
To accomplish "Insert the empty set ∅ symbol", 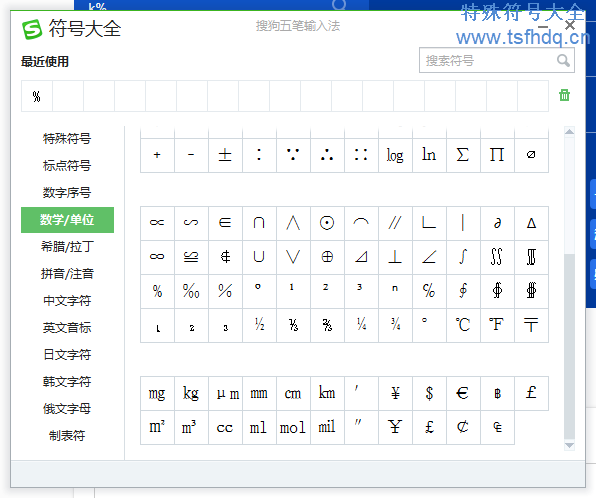I will (531, 155).
